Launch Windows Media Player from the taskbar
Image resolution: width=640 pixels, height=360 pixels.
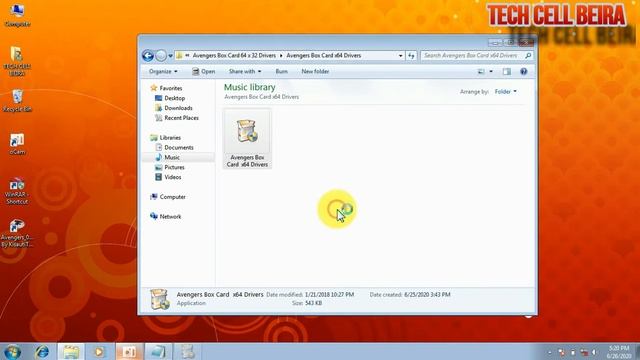tap(99, 351)
